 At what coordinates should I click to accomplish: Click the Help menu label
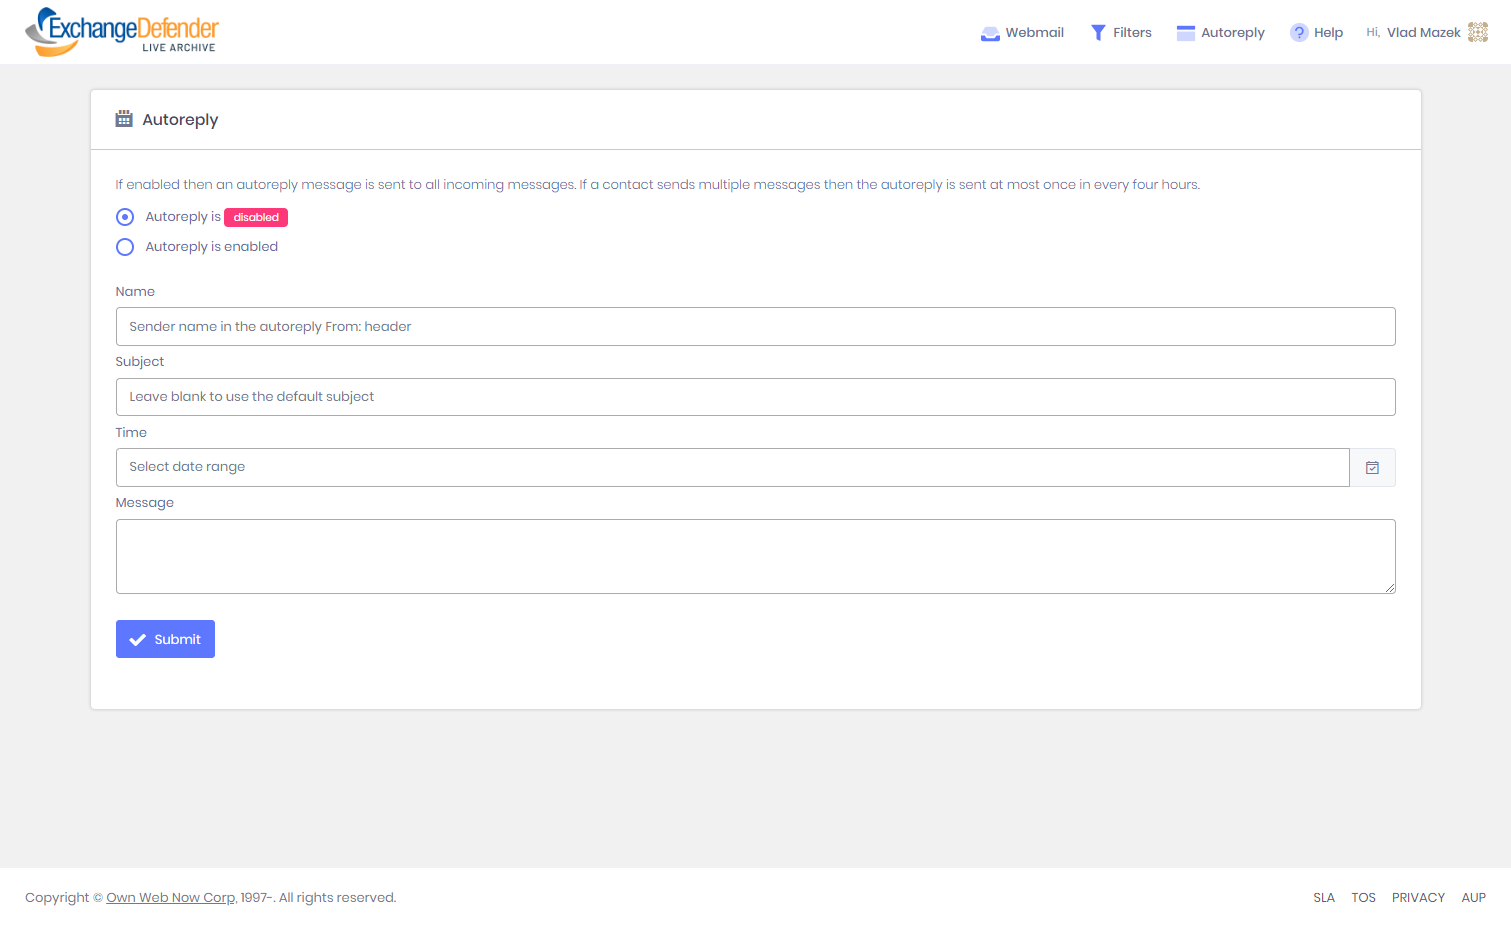(1328, 33)
